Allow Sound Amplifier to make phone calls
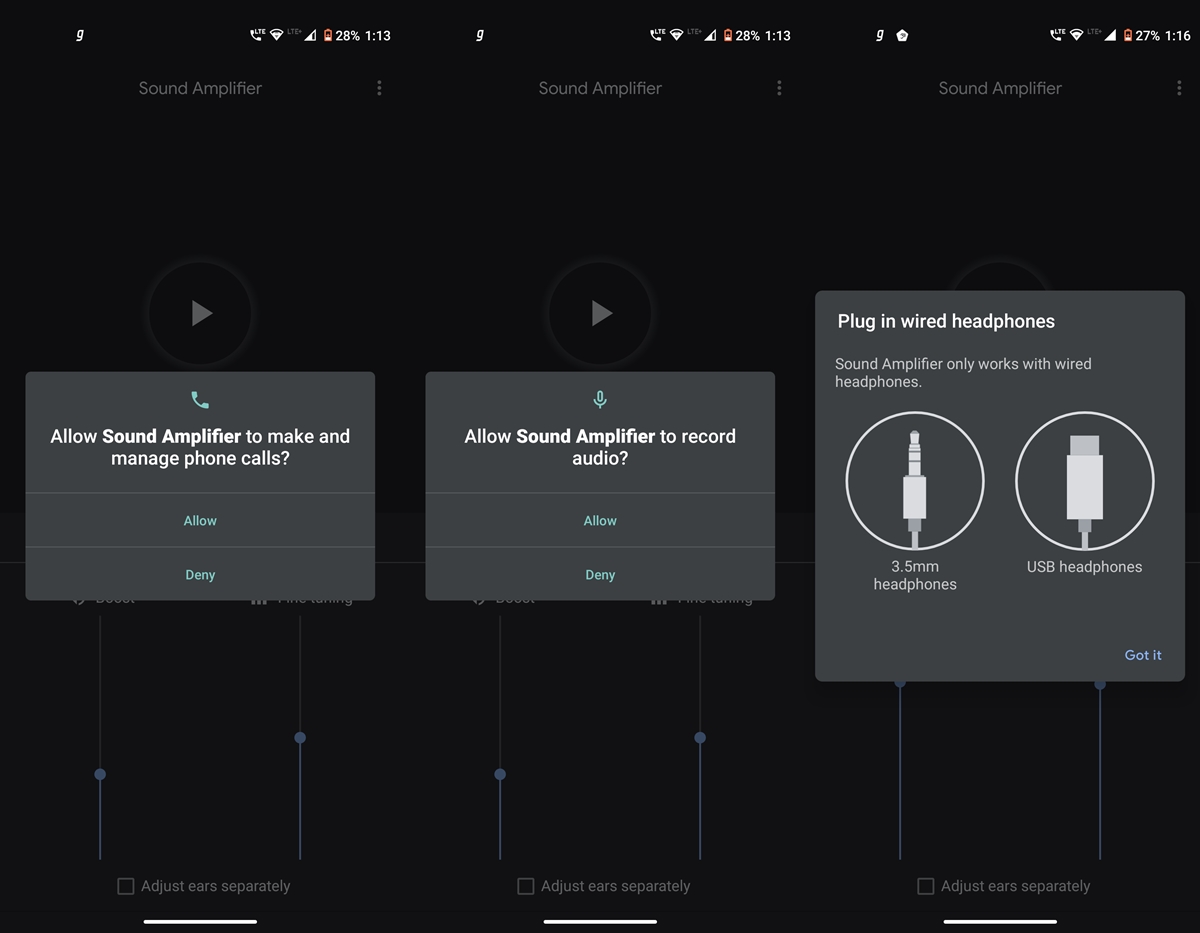 [x=200, y=520]
